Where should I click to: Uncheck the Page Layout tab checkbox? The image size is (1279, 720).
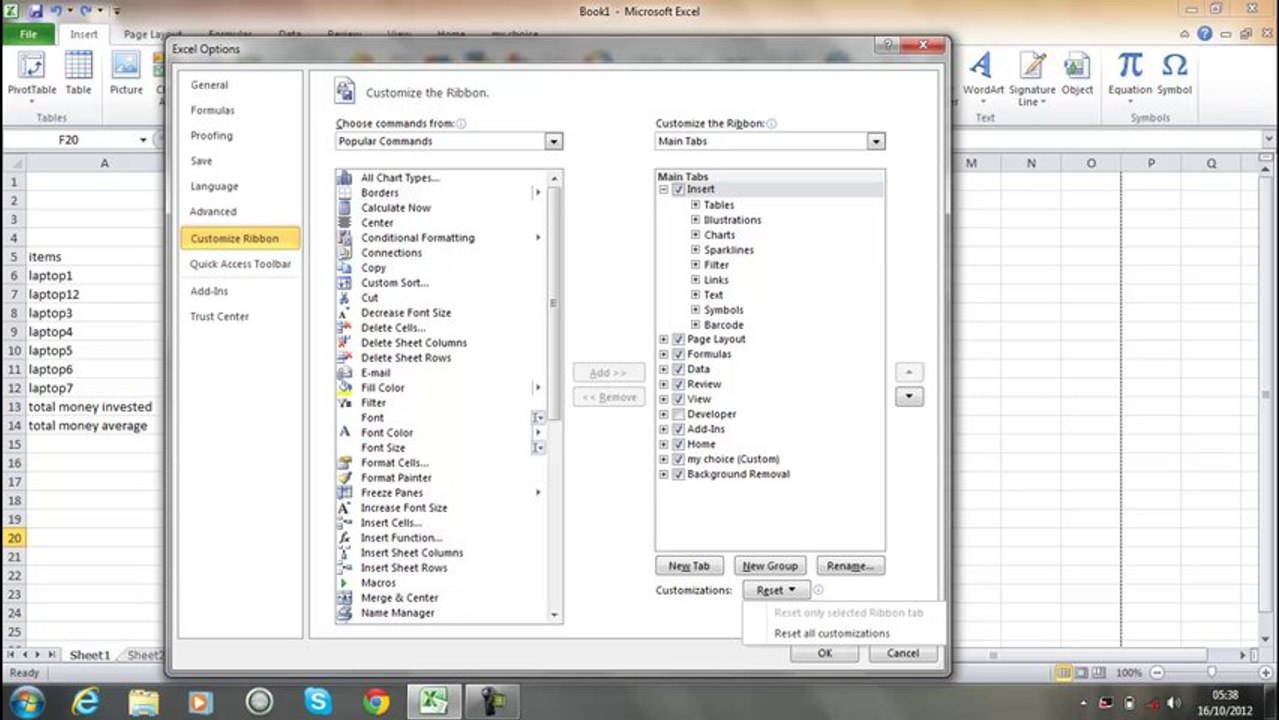[679, 340]
